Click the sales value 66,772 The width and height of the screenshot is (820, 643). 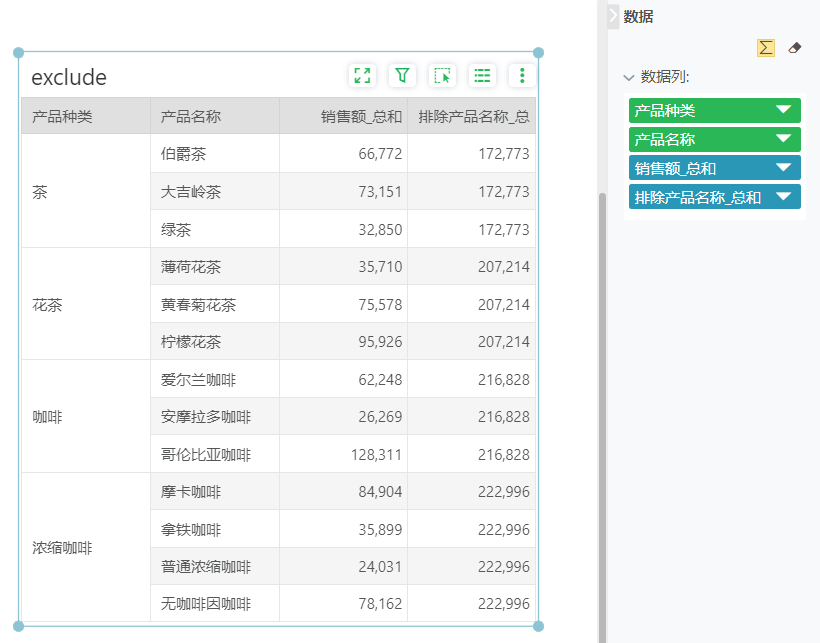tap(380, 154)
